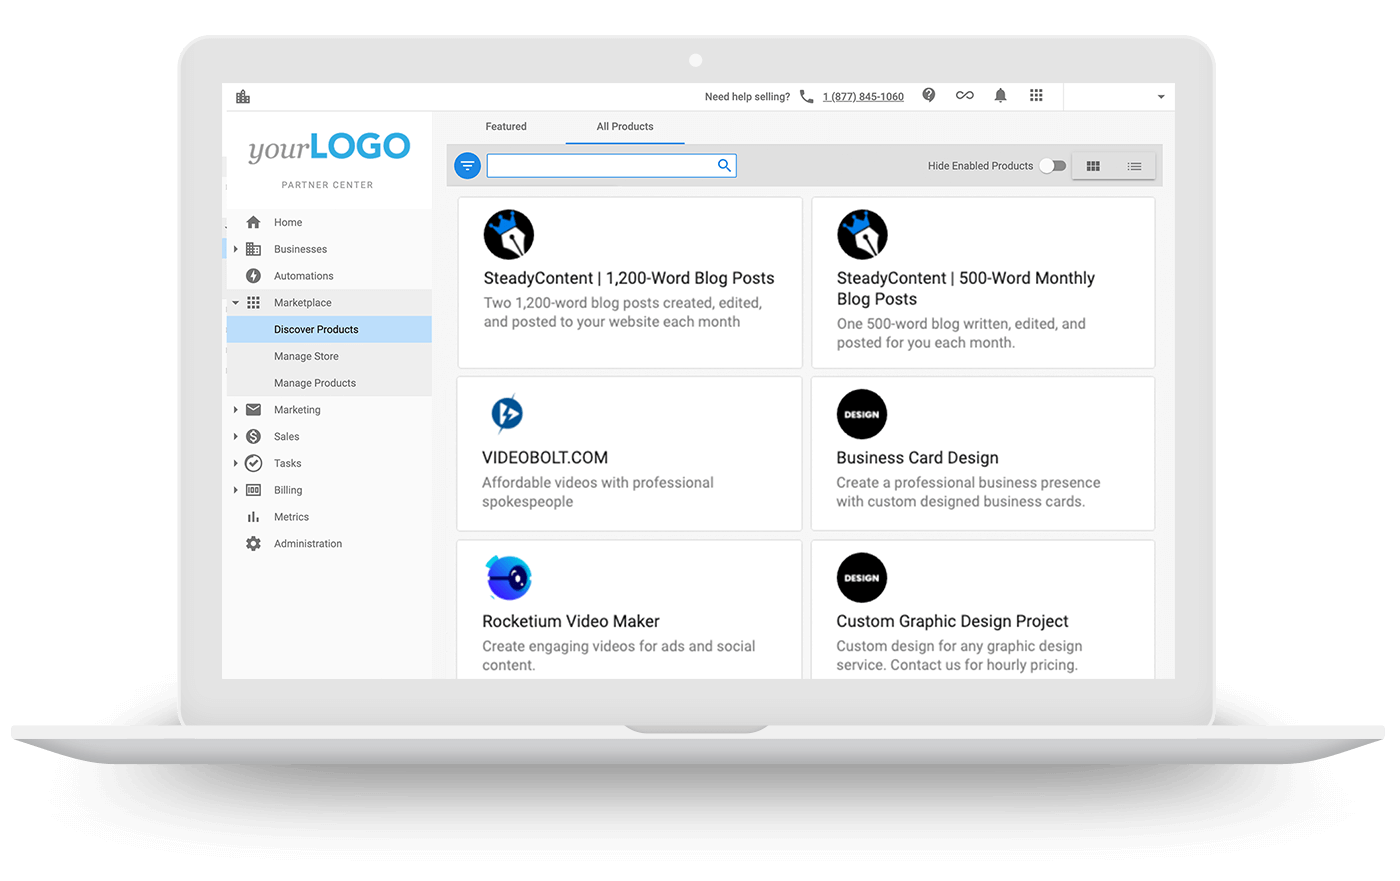Click the building icon in the top bar
This screenshot has width=1400, height=881.
click(x=243, y=97)
